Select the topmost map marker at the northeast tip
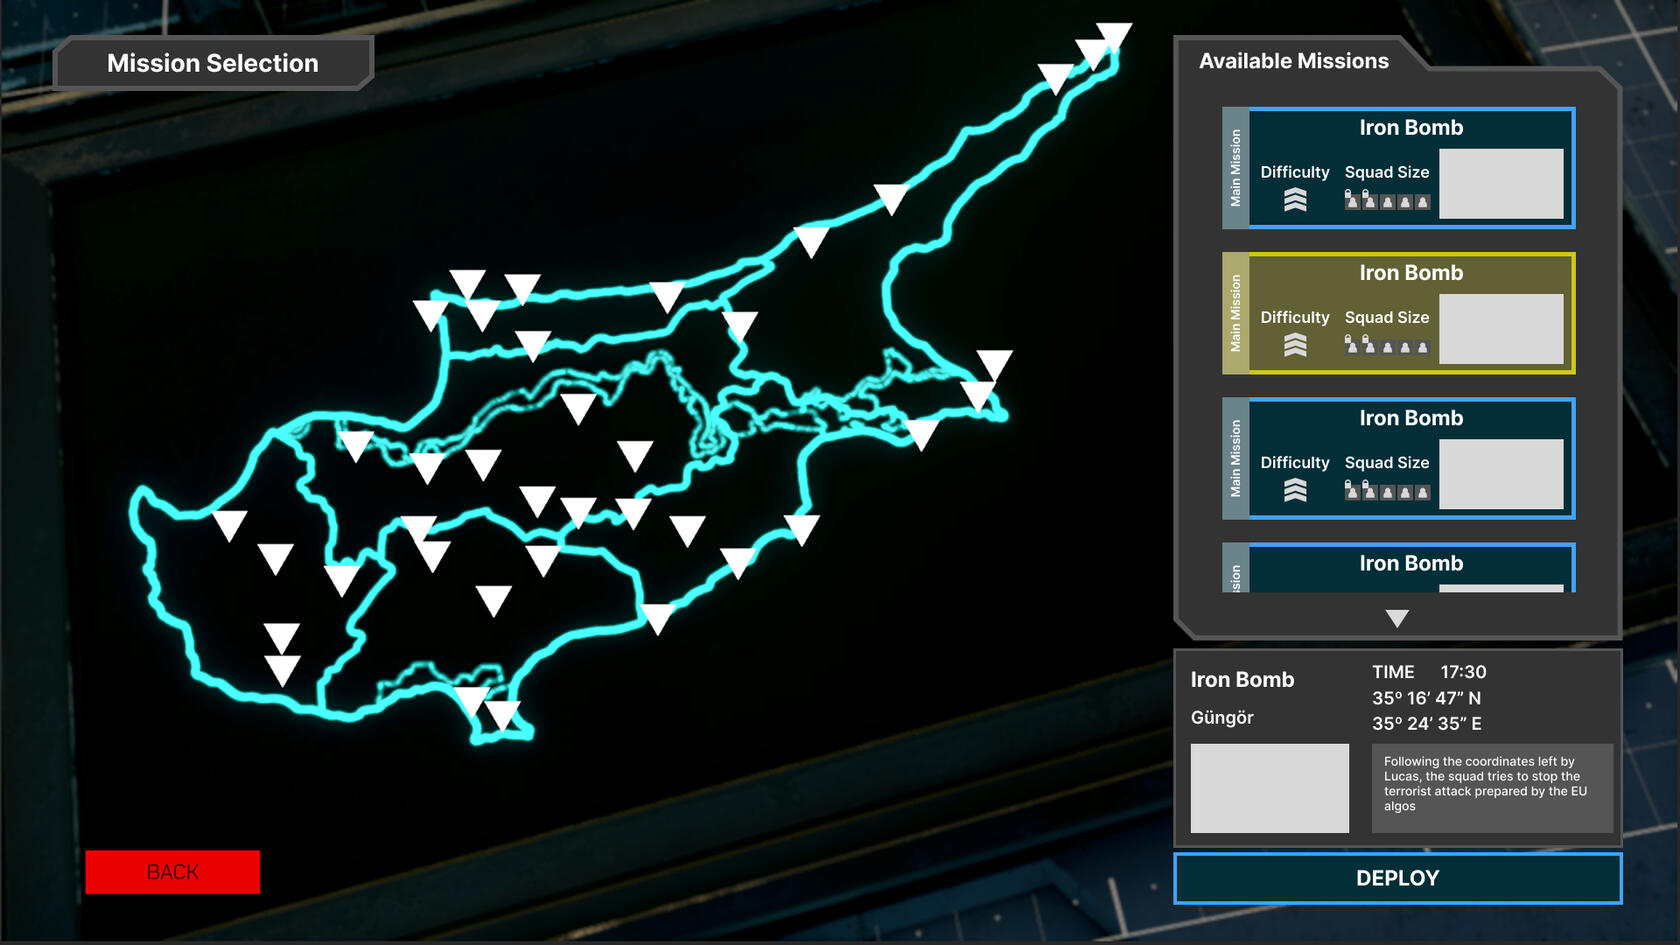The height and width of the screenshot is (945, 1680). point(1113,36)
